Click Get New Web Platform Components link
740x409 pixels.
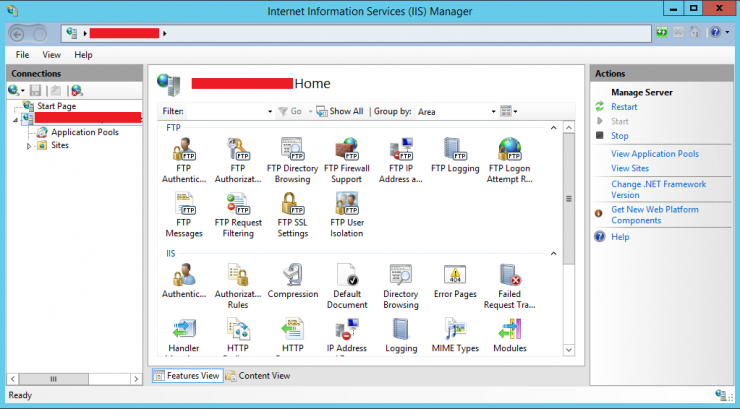click(655, 215)
